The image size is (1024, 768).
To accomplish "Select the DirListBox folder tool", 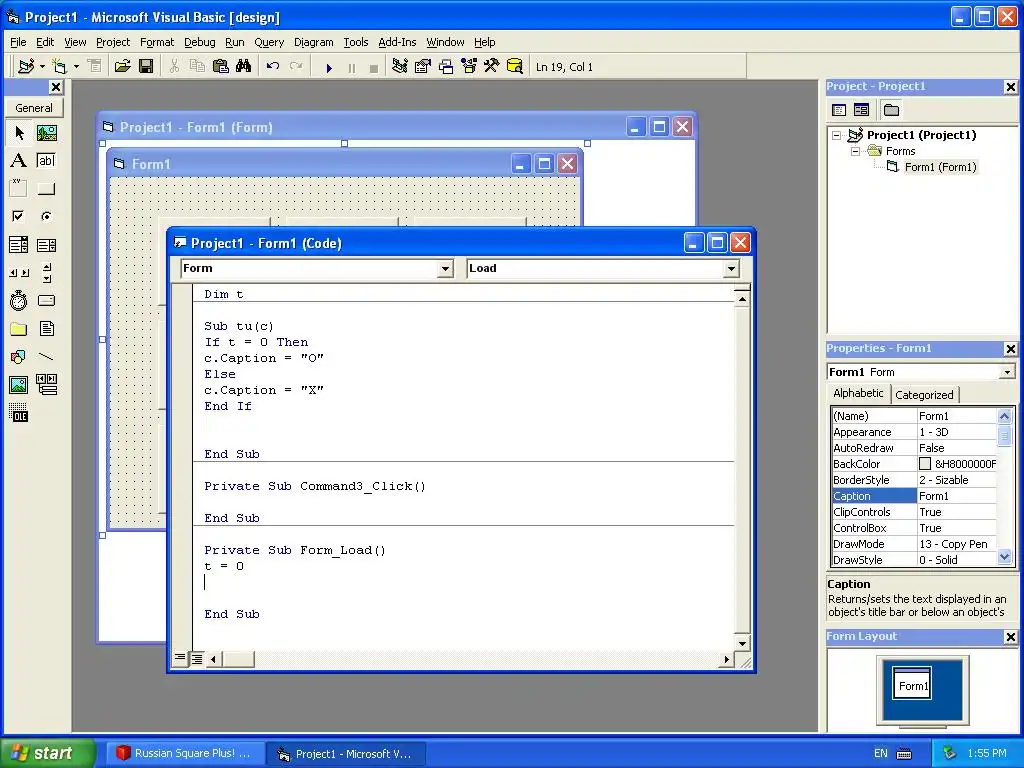I will pyautogui.click(x=19, y=328).
